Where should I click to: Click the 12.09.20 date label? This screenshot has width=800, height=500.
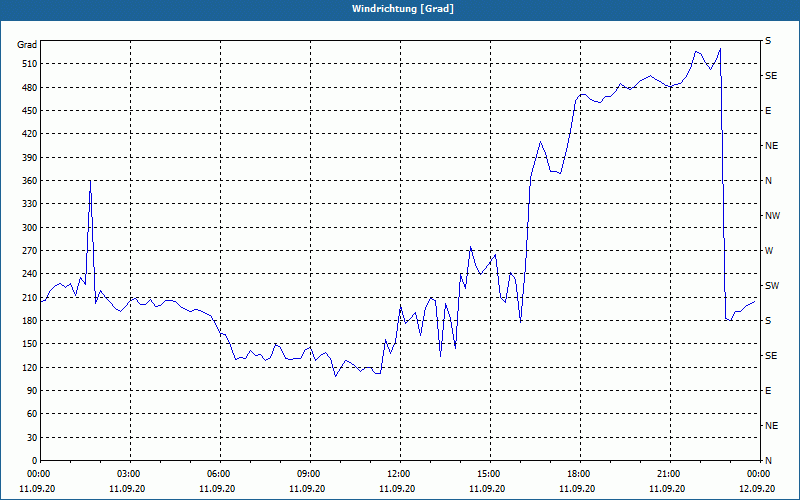(757, 488)
